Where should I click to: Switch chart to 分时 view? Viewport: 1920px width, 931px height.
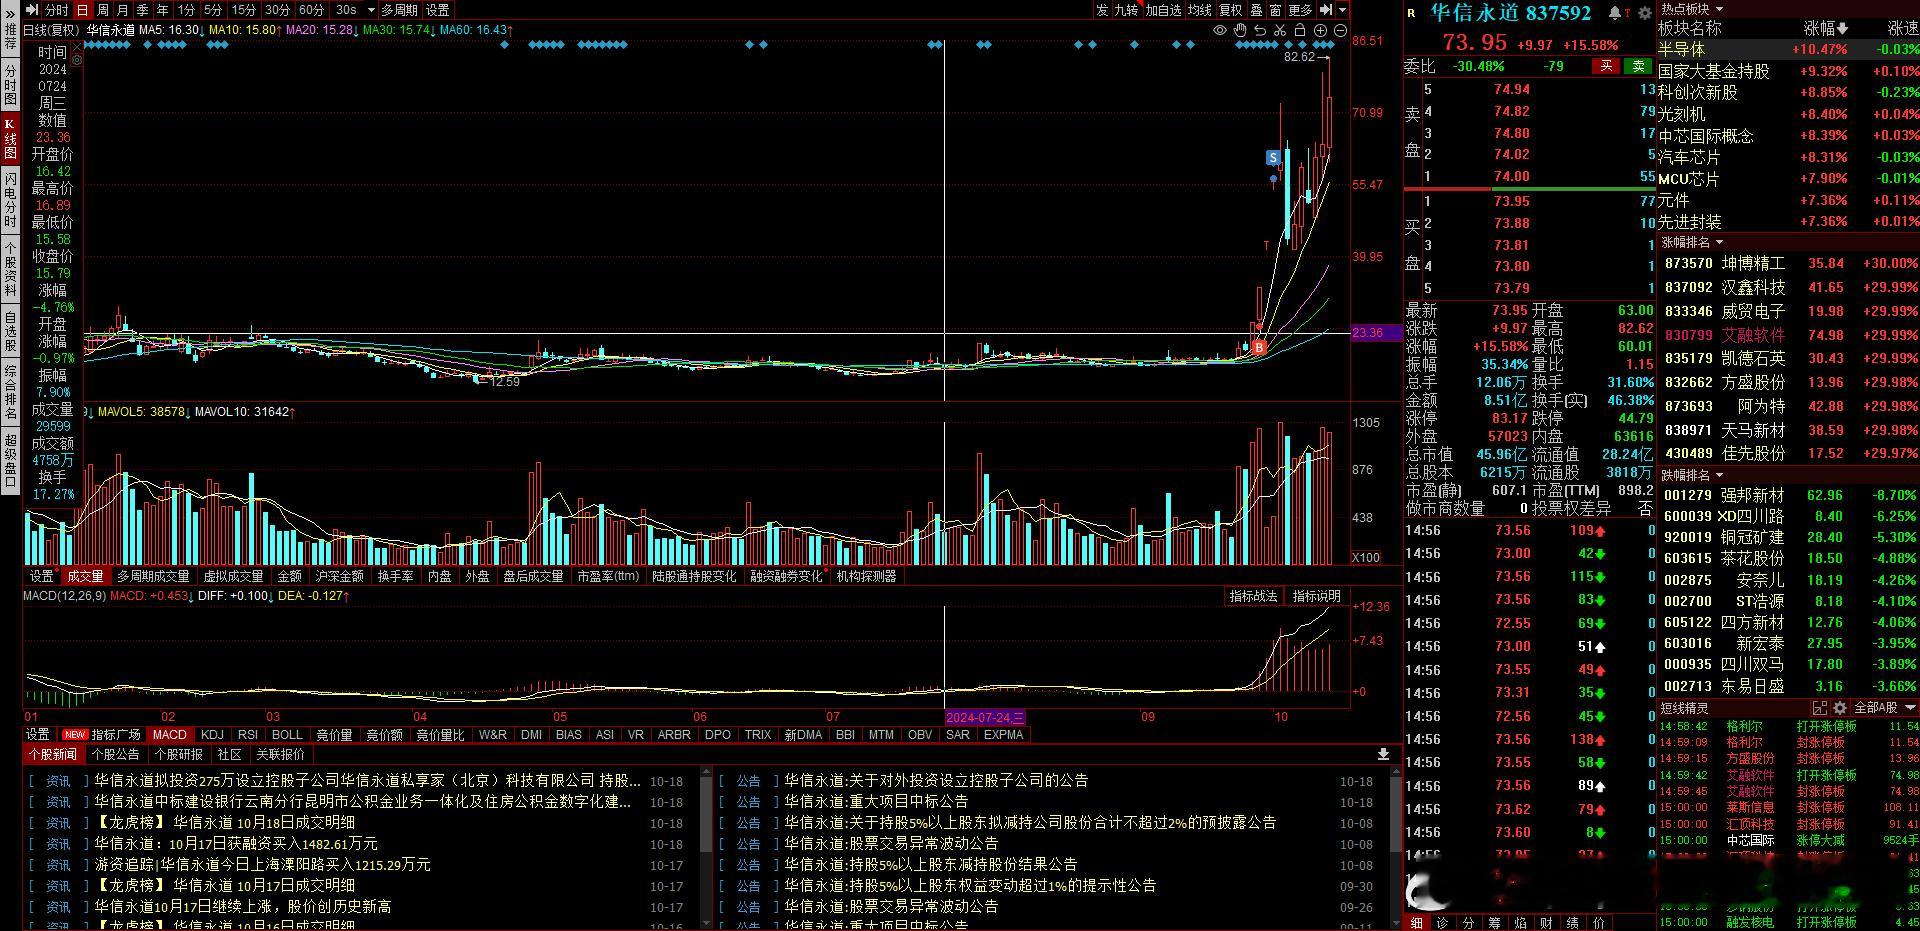pyautogui.click(x=57, y=10)
